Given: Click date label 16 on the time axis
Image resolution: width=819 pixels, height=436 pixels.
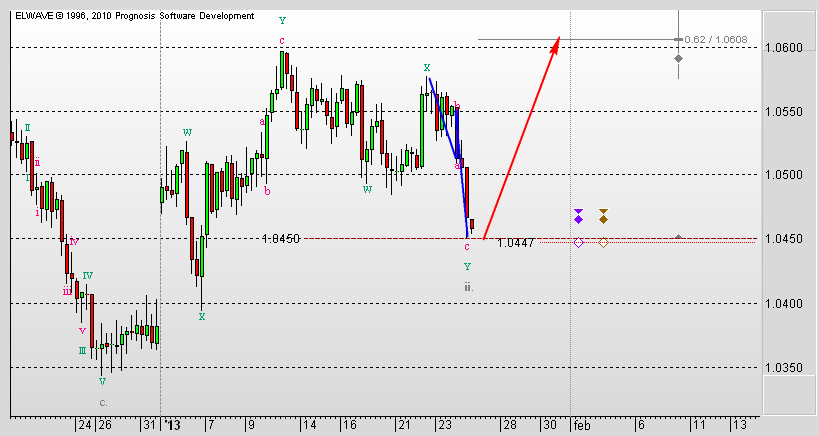Looking at the screenshot, I should (349, 425).
